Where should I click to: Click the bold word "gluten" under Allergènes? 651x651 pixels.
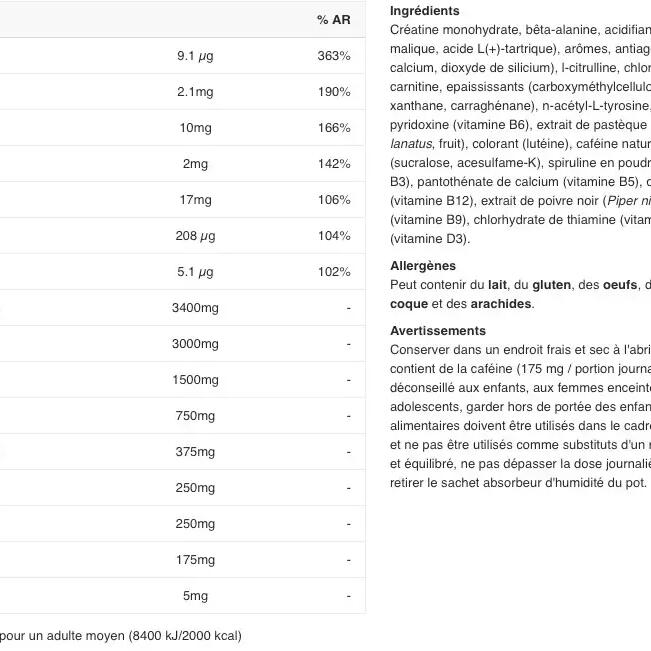pyautogui.click(x=552, y=285)
